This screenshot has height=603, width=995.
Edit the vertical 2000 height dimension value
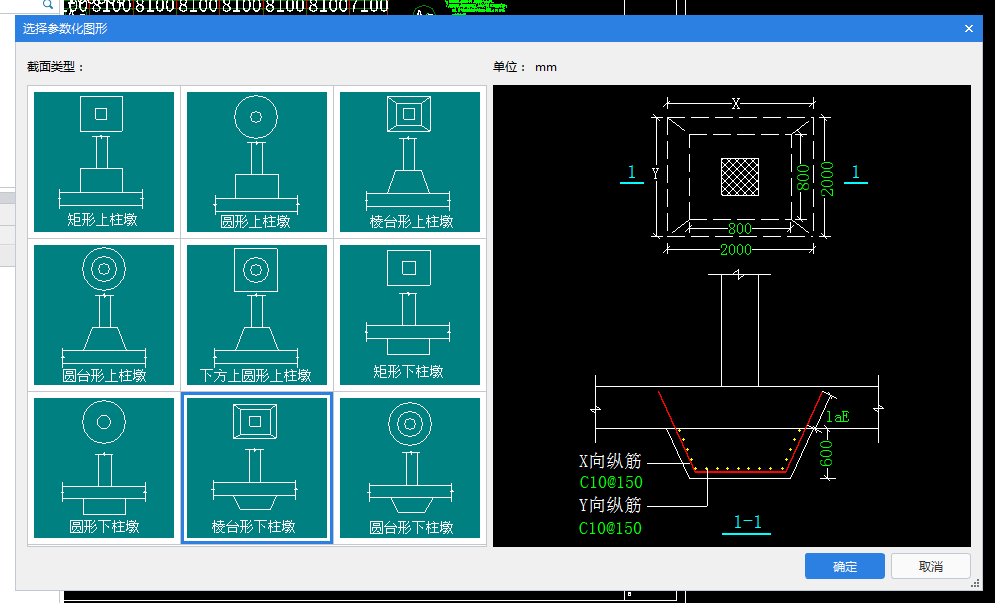827,178
